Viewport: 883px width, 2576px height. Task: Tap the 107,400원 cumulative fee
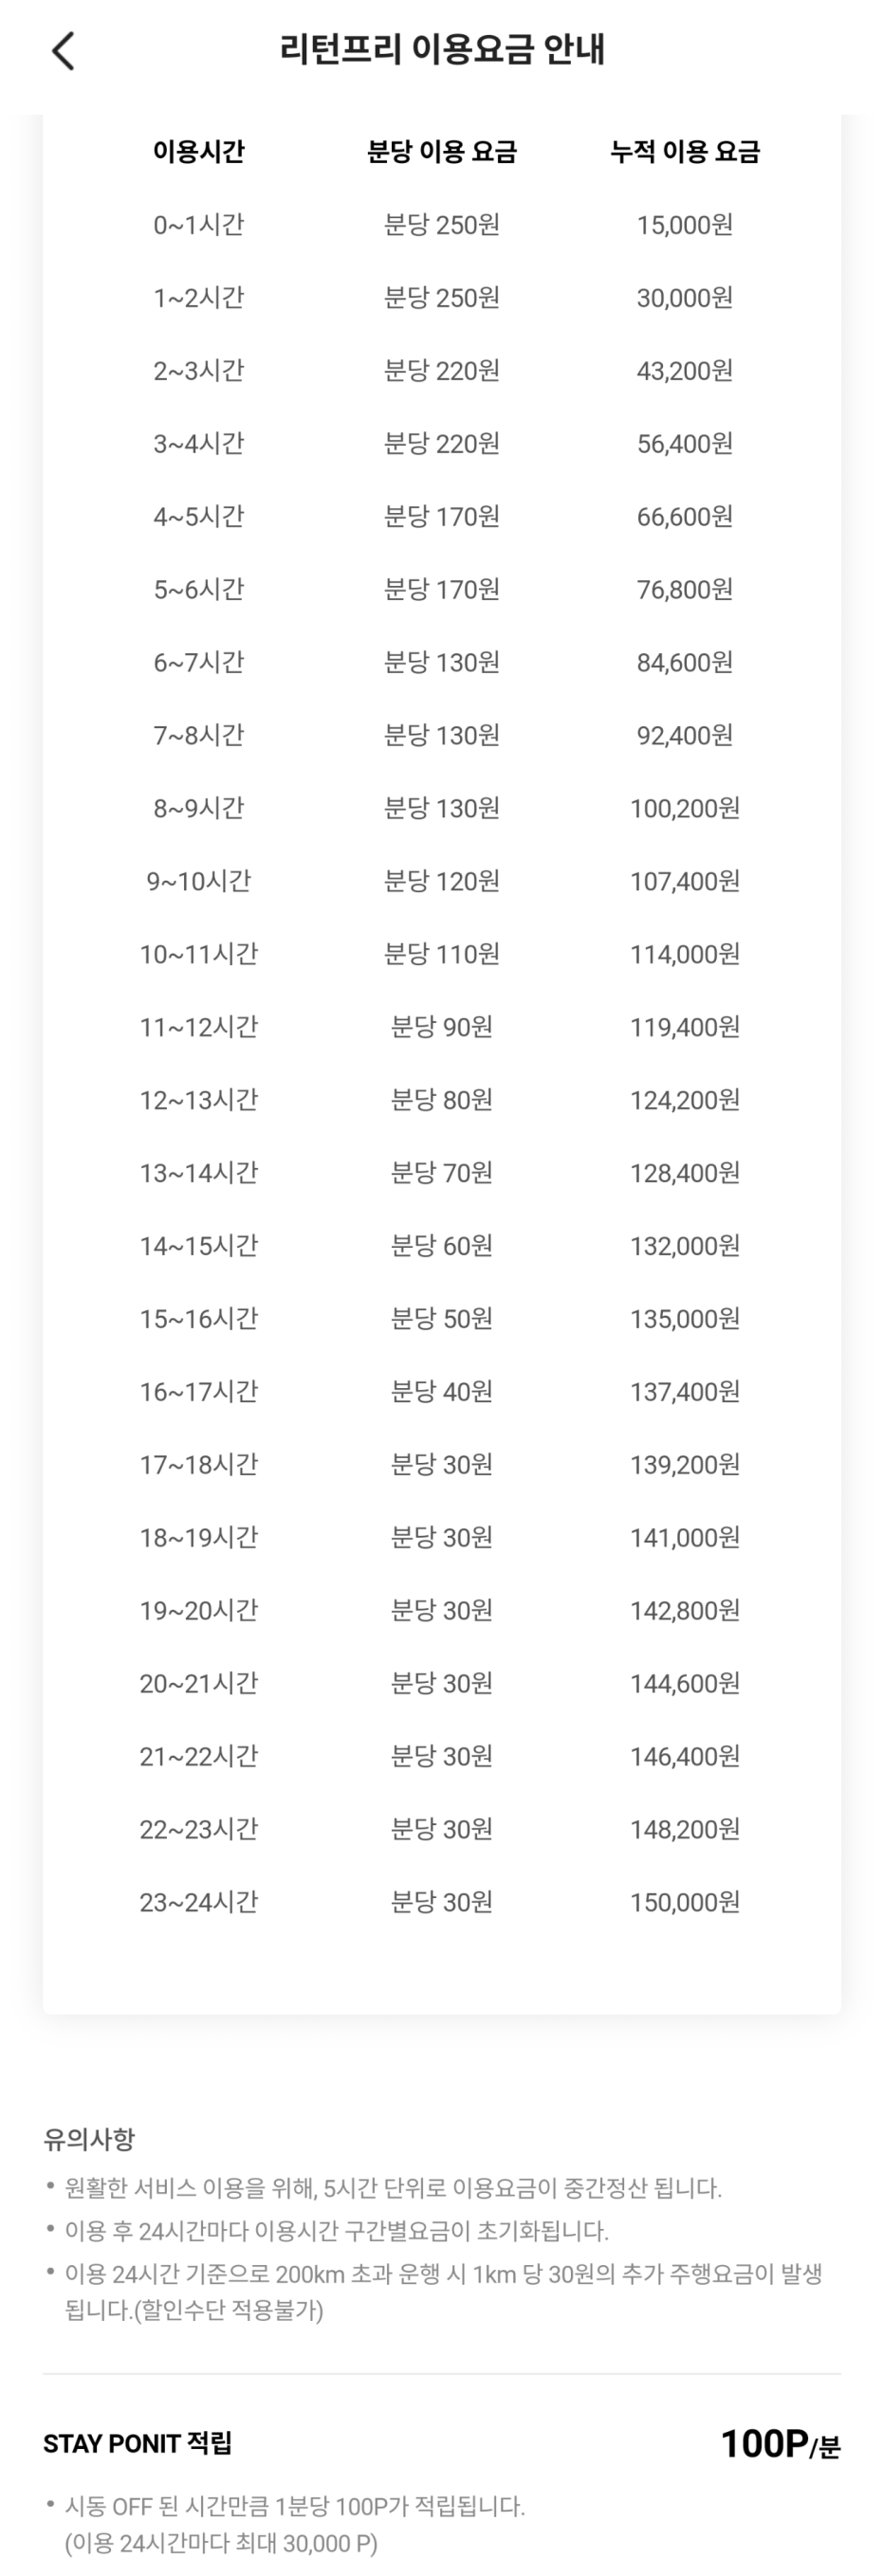[685, 881]
